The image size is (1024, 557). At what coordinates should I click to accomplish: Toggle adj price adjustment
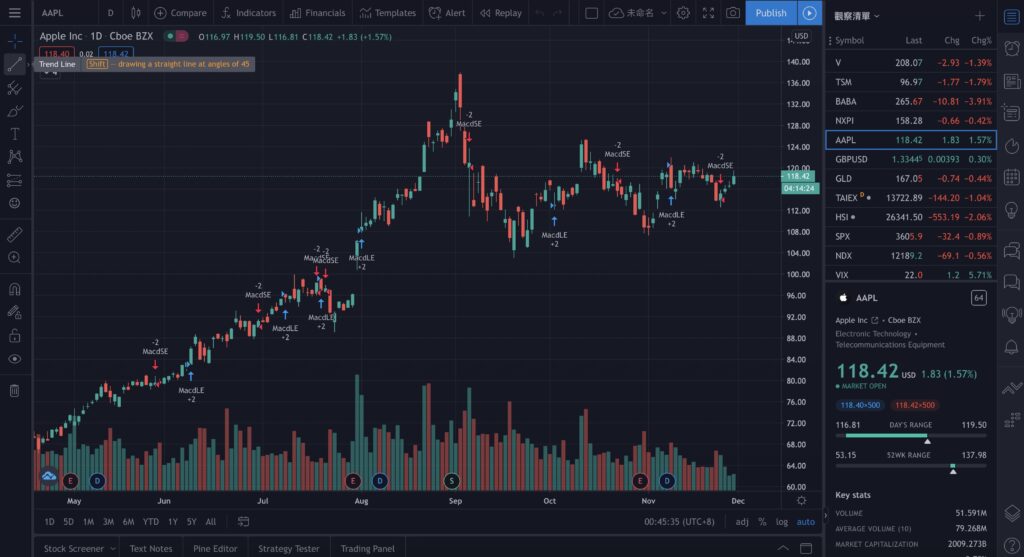point(742,522)
